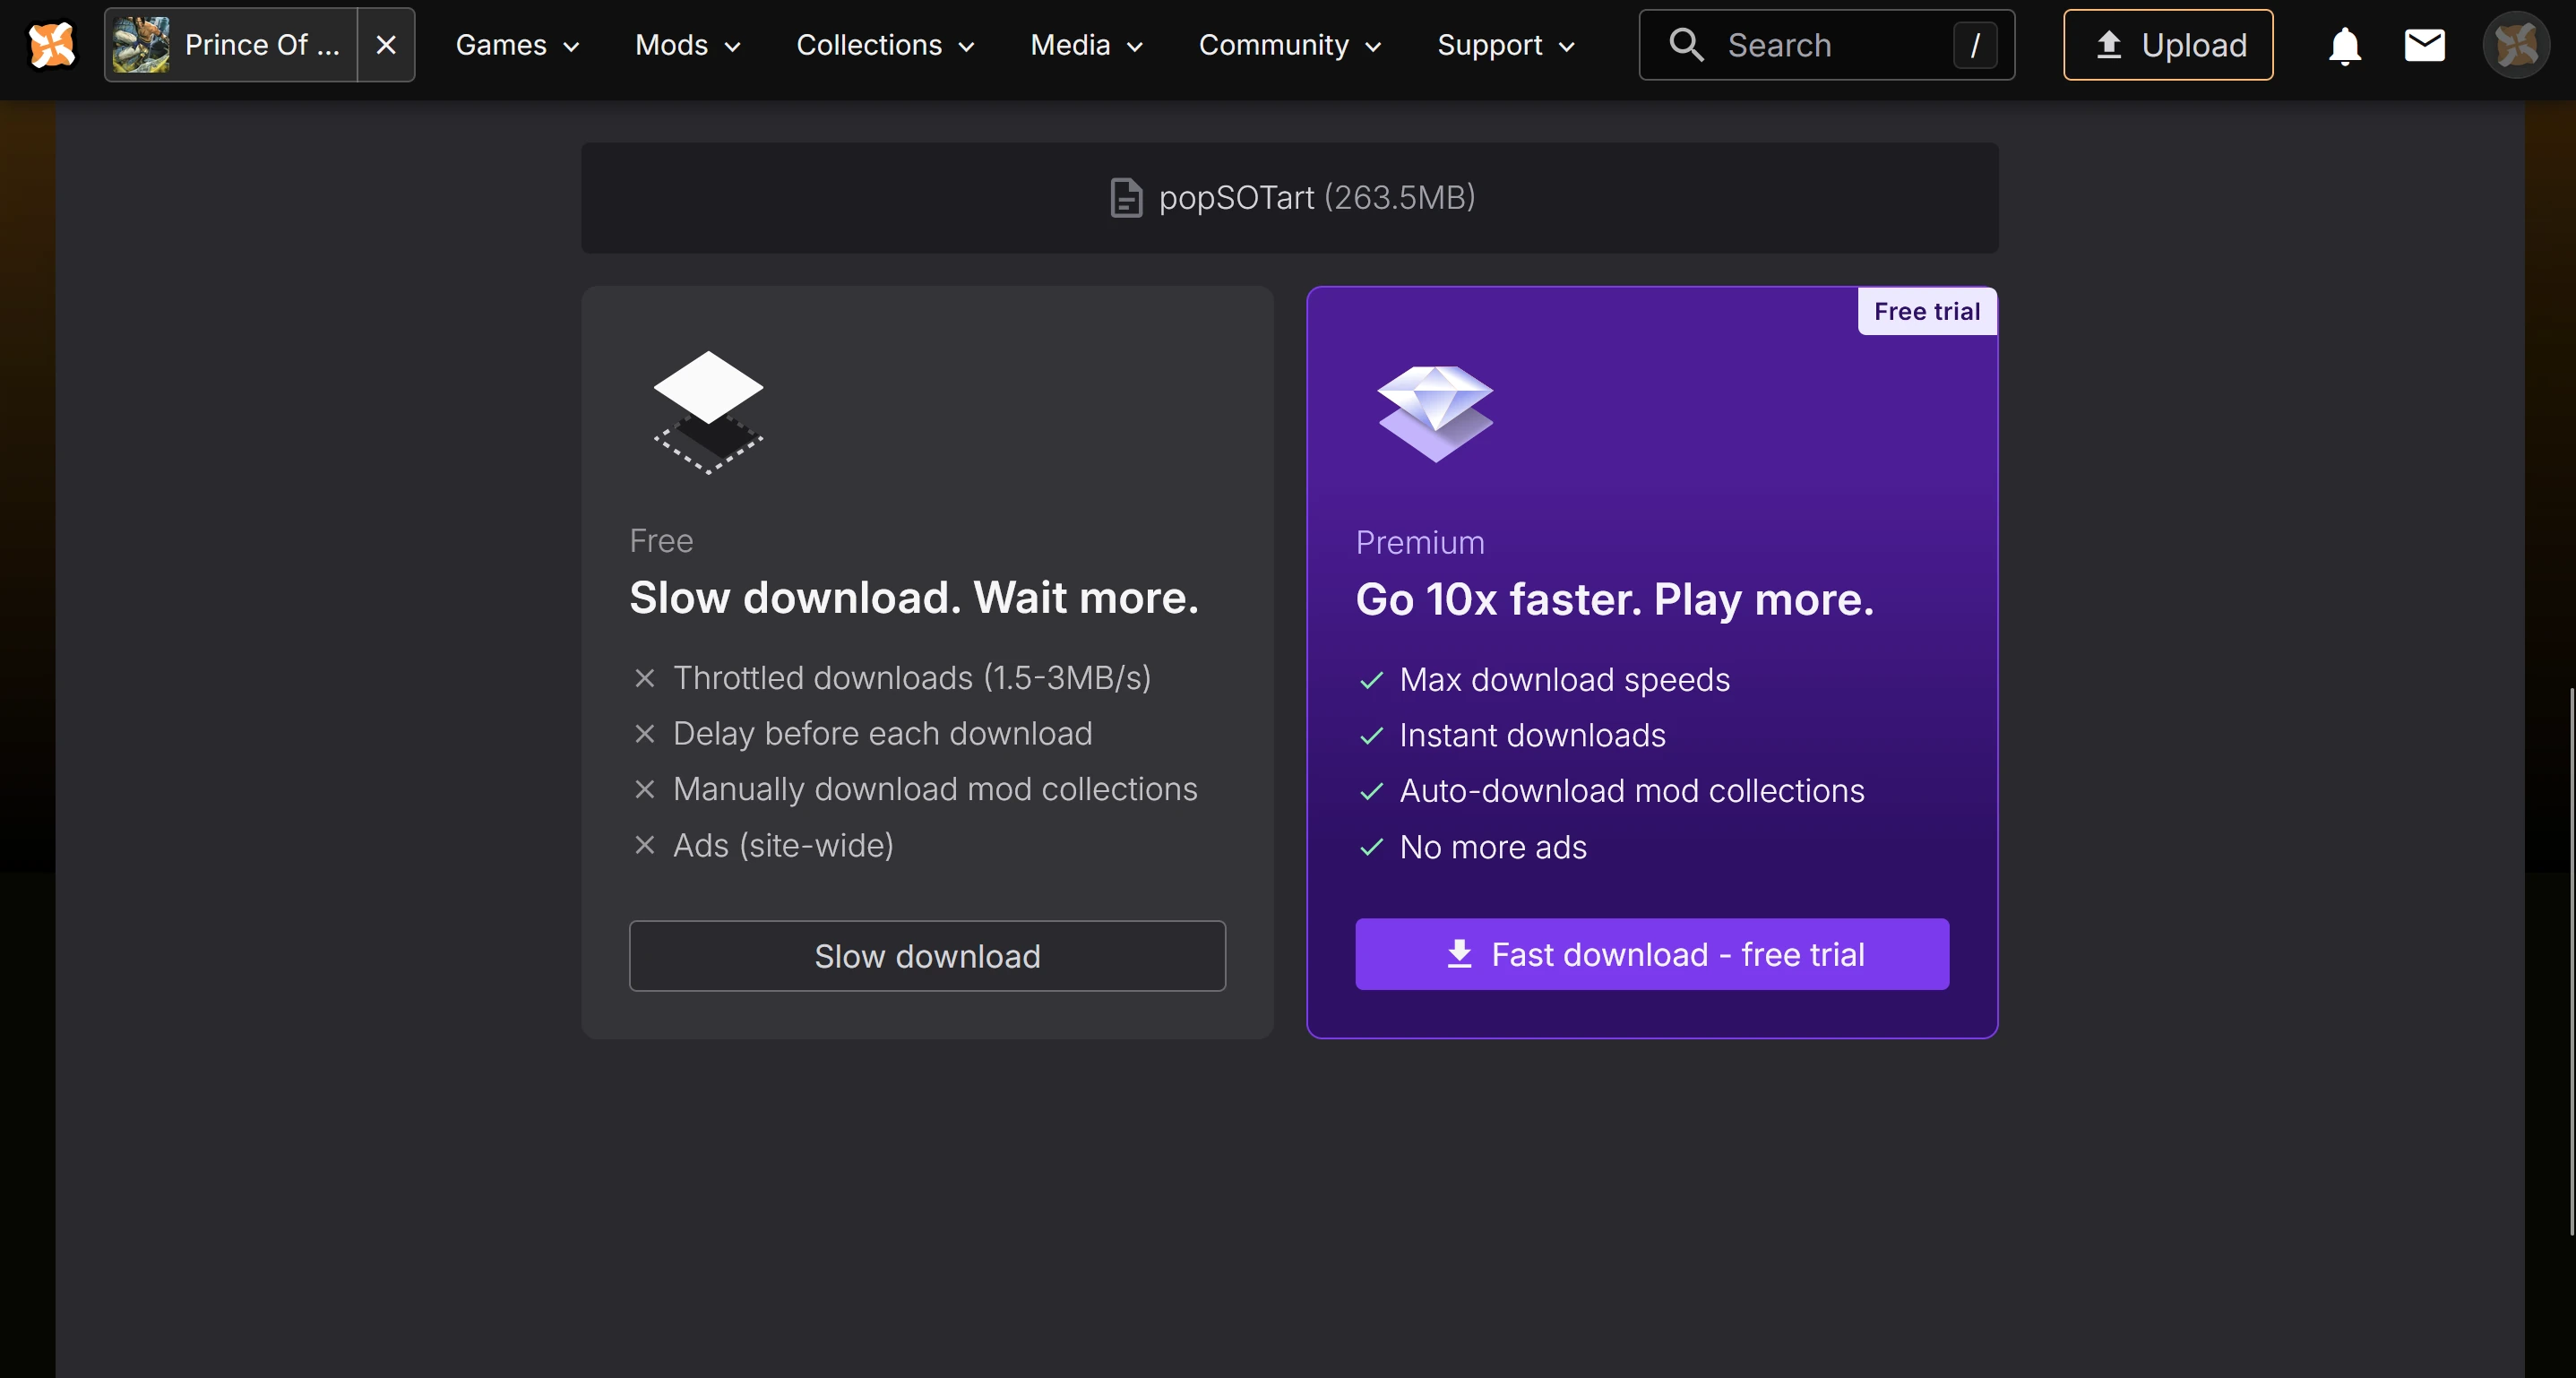Image resolution: width=2576 pixels, height=1378 pixels.
Task: Click the 'No more ads' text
Action: pos(1493,847)
